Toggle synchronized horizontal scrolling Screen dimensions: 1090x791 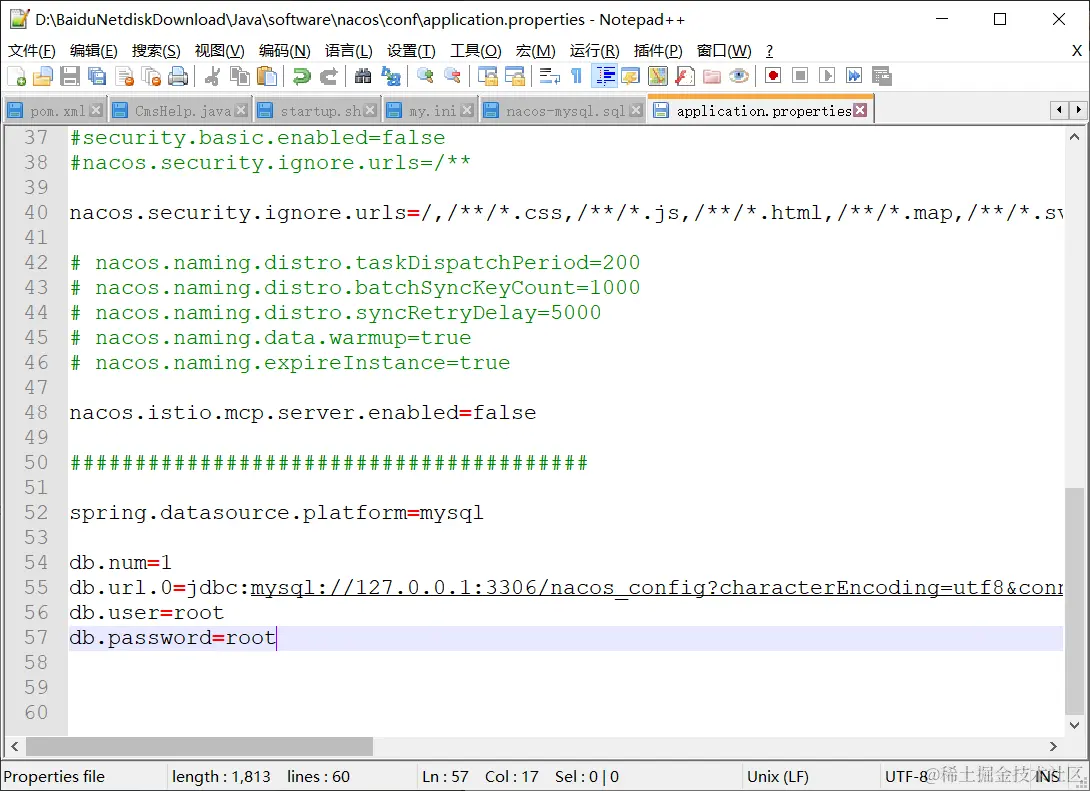tap(514, 76)
